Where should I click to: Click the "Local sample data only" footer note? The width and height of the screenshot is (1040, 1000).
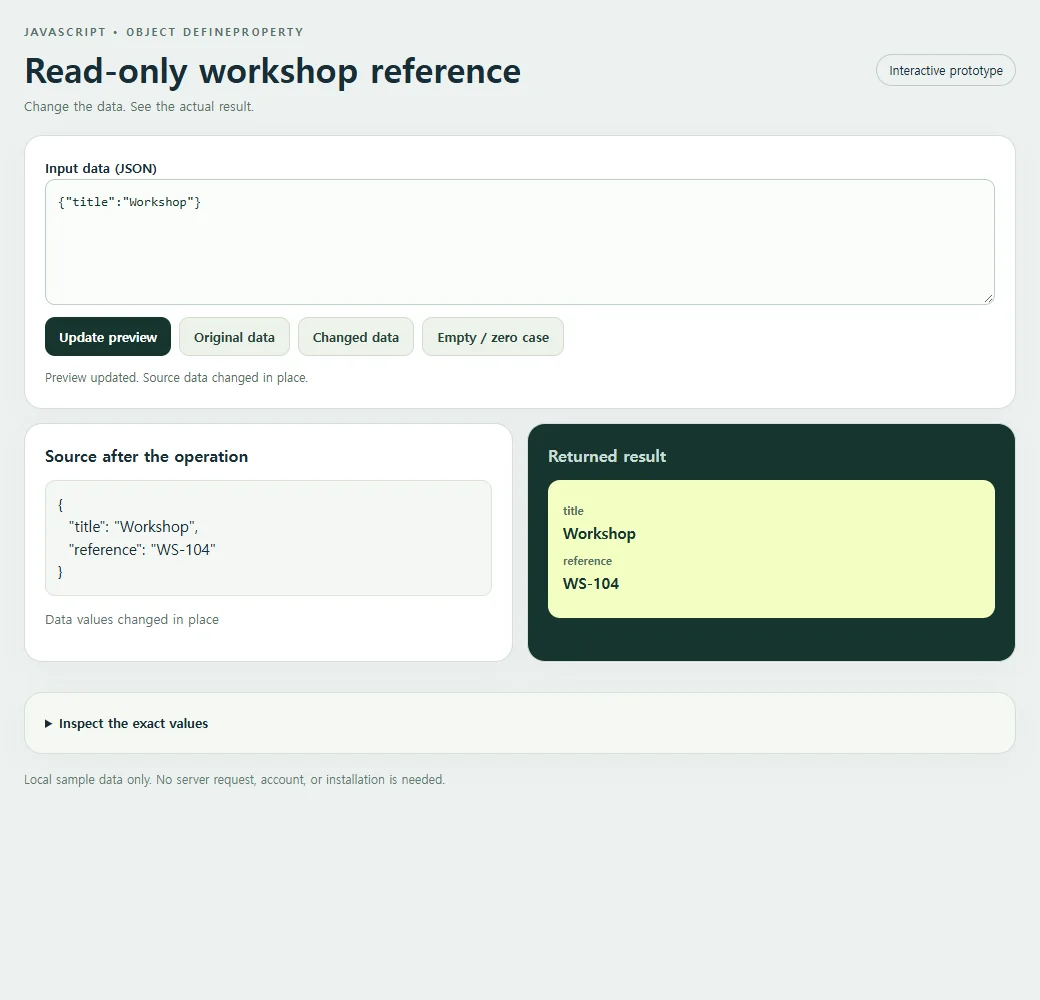[x=235, y=779]
